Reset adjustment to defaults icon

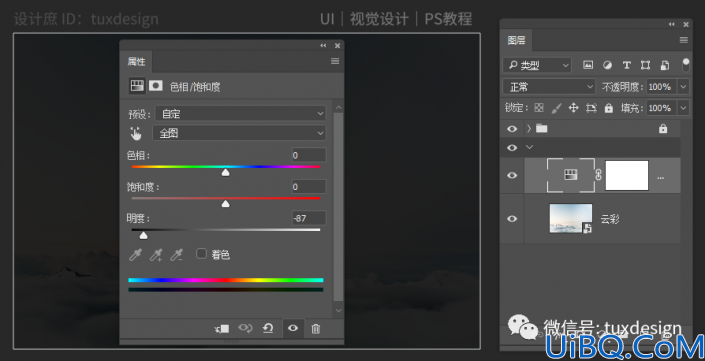(268, 328)
